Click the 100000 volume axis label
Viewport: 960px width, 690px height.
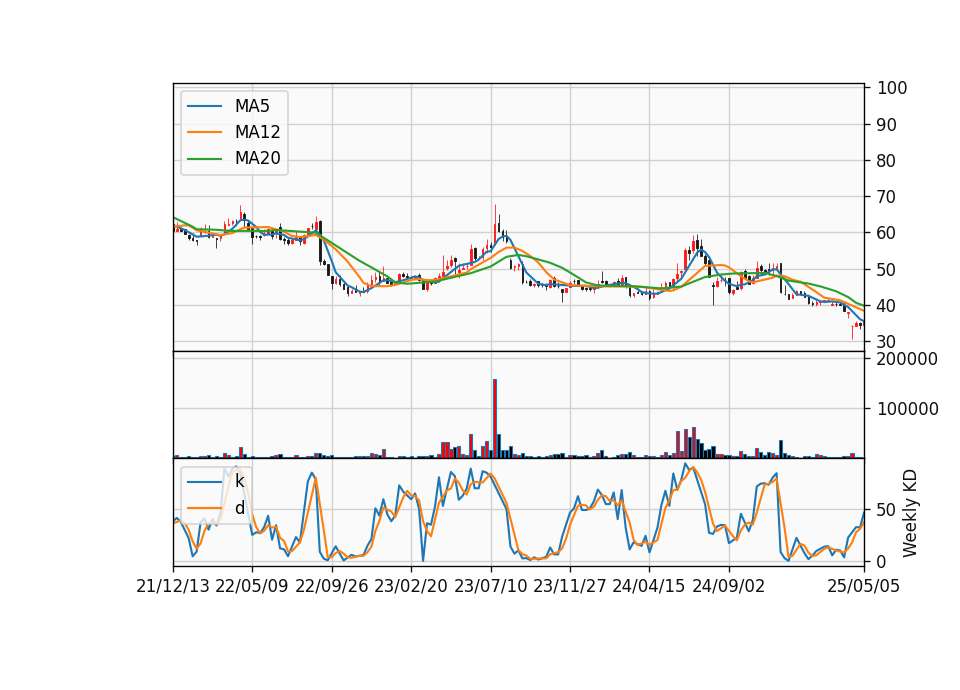point(907,409)
